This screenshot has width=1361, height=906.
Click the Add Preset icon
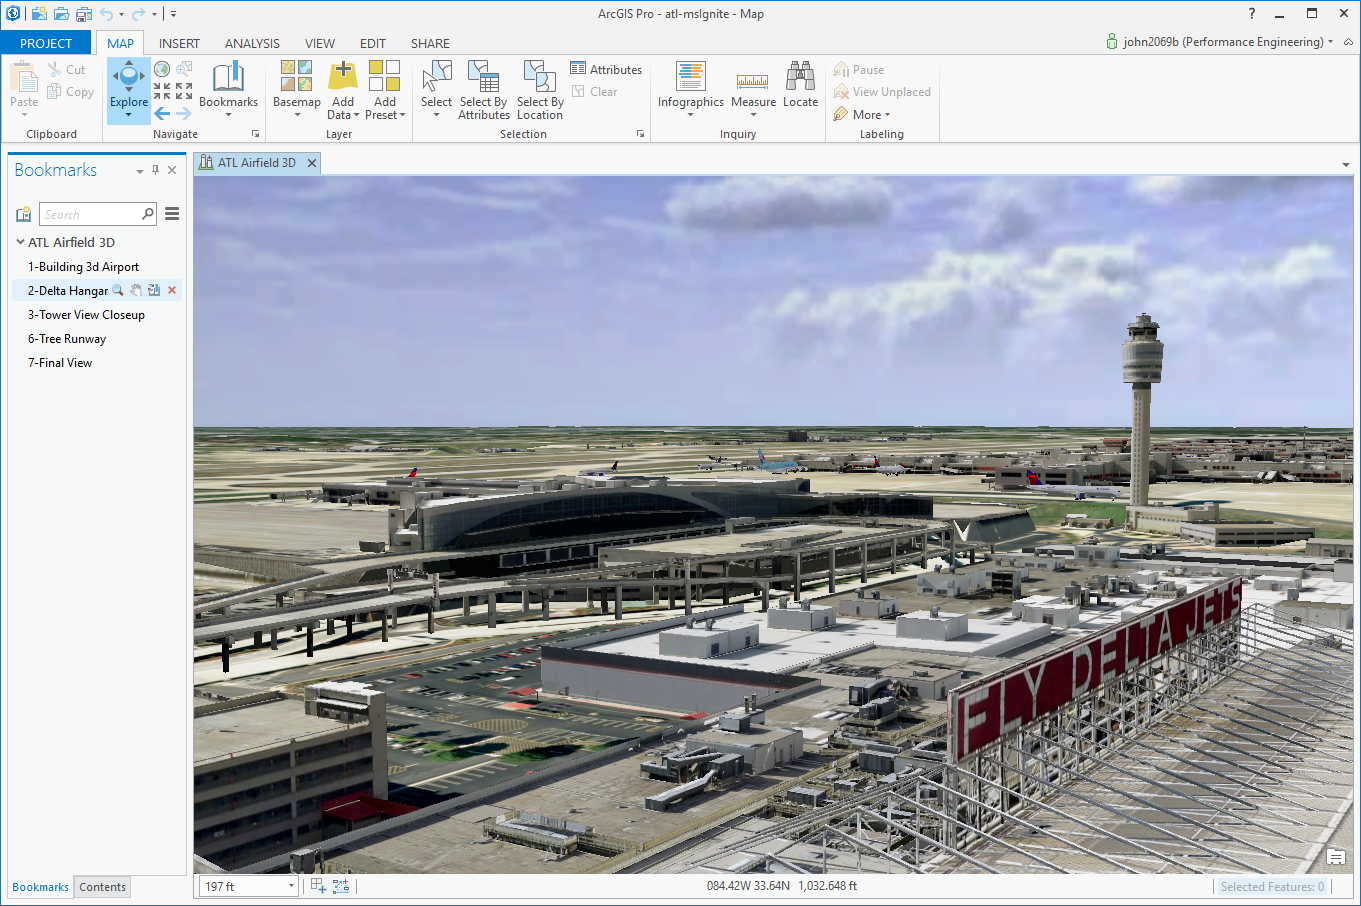click(384, 76)
